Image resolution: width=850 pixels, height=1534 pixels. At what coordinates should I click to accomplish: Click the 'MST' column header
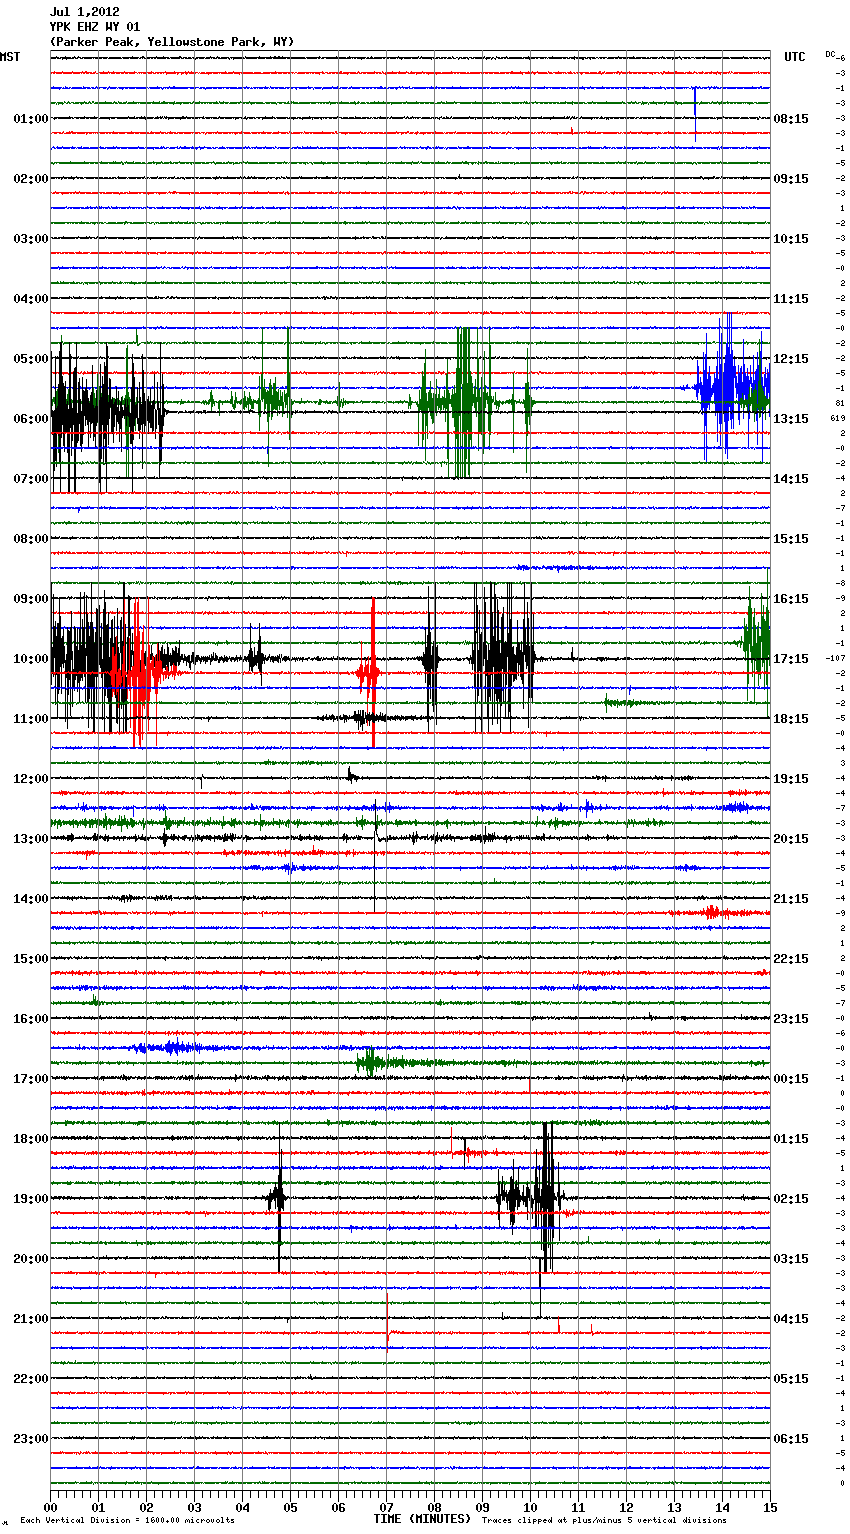click(10, 57)
